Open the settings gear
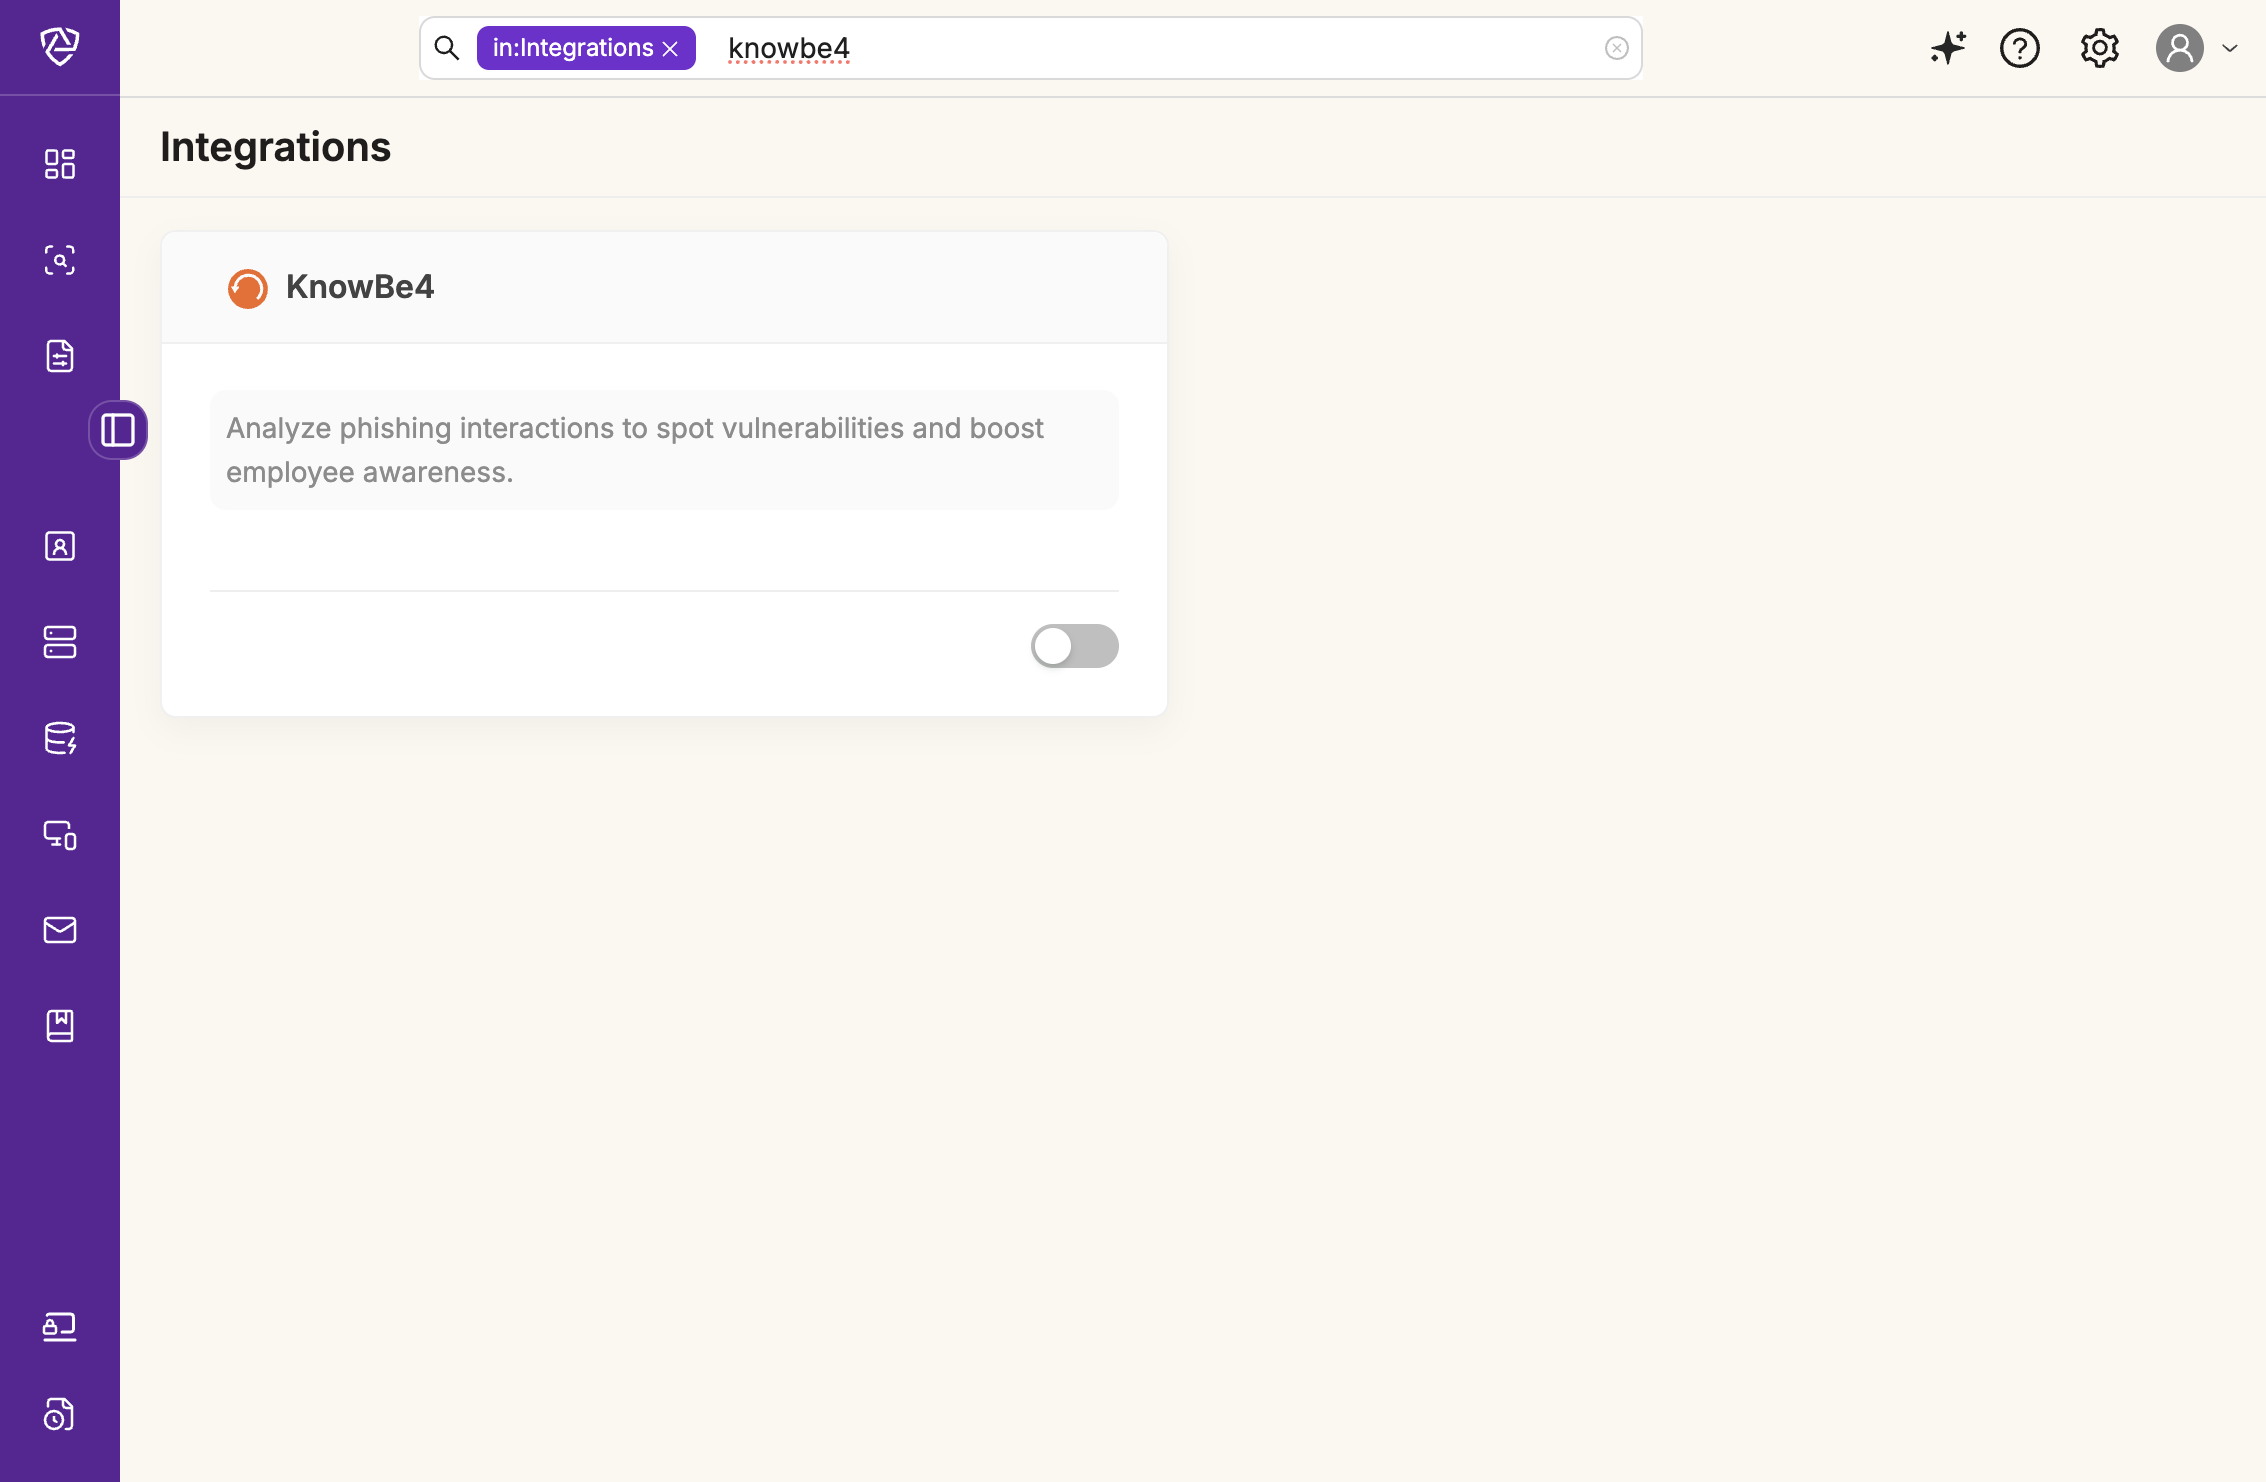 coord(2100,48)
